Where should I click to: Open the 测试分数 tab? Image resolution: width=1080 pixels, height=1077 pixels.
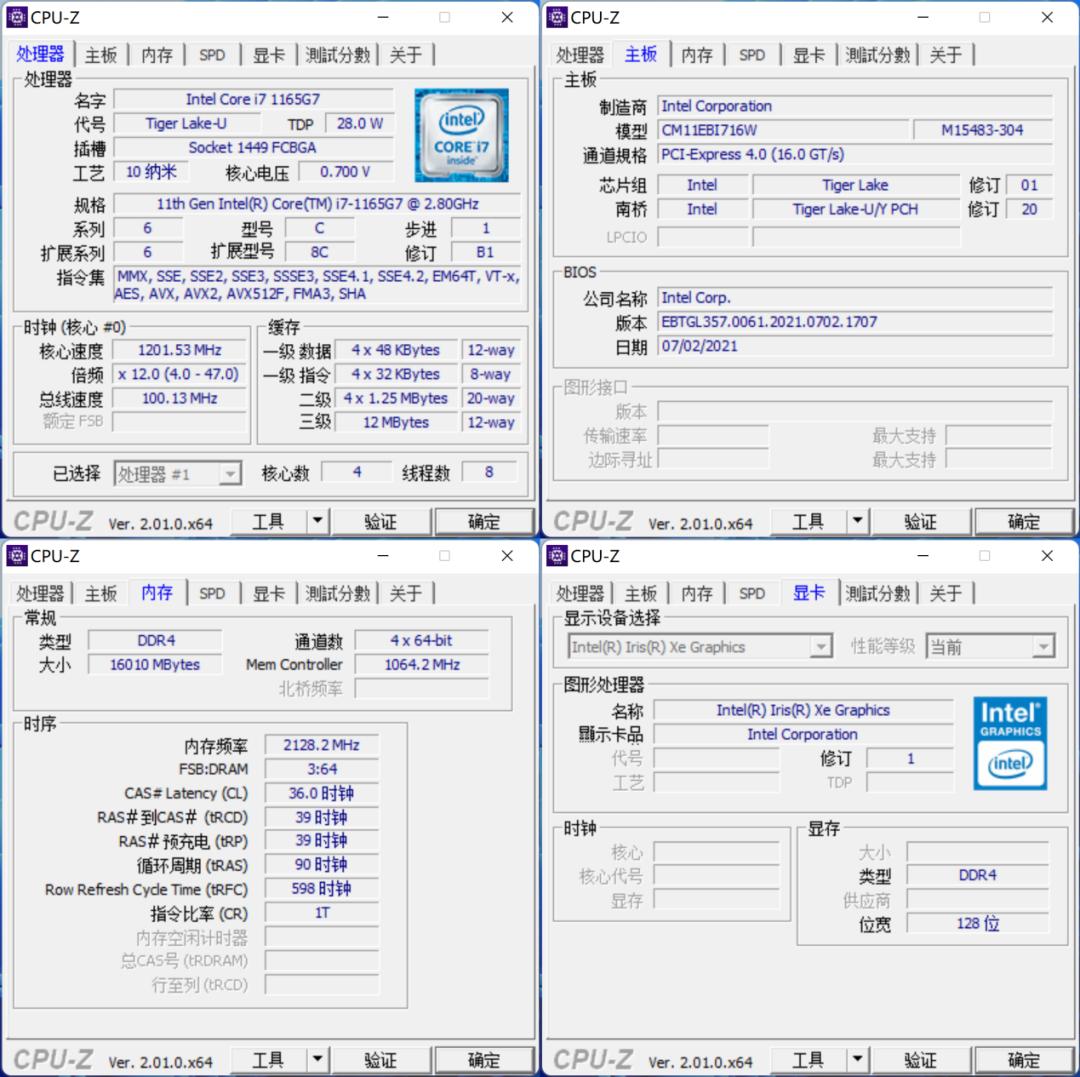tap(338, 55)
